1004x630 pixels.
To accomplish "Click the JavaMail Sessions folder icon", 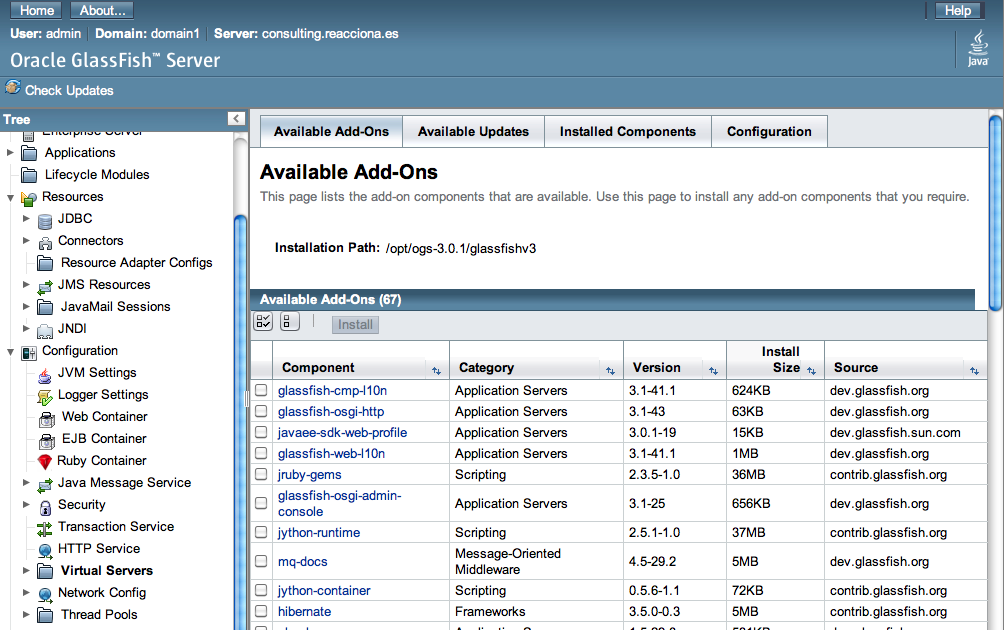I will click(45, 307).
